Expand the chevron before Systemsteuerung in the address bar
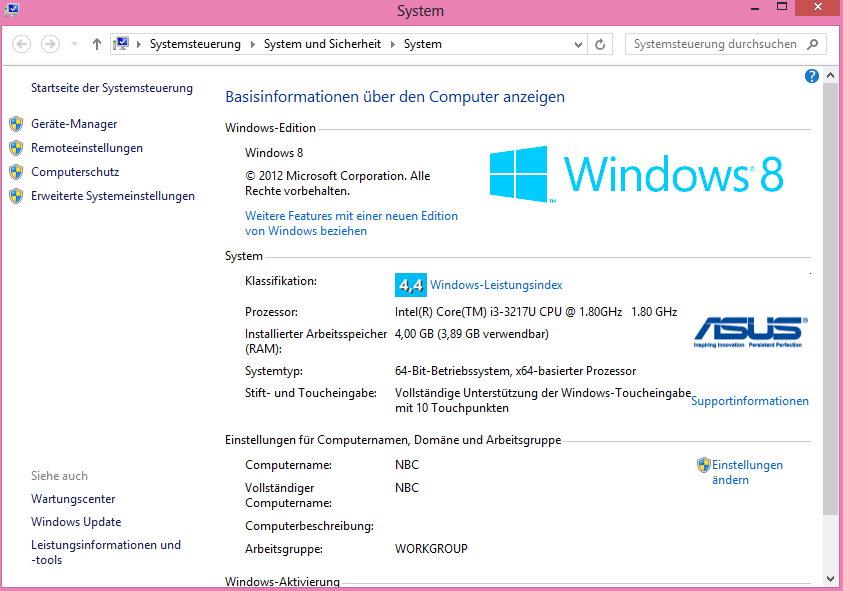The width and height of the screenshot is (843, 591). pyautogui.click(x=139, y=44)
